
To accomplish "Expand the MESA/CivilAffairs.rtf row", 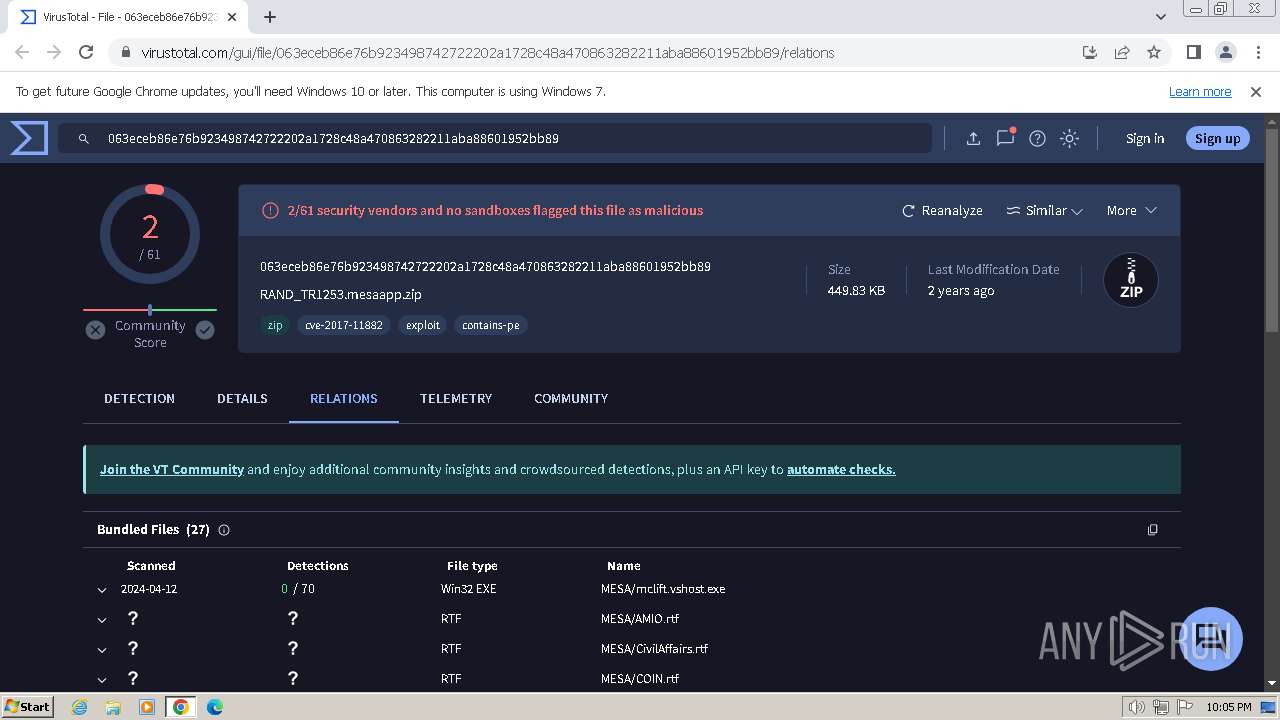I will pyautogui.click(x=102, y=650).
